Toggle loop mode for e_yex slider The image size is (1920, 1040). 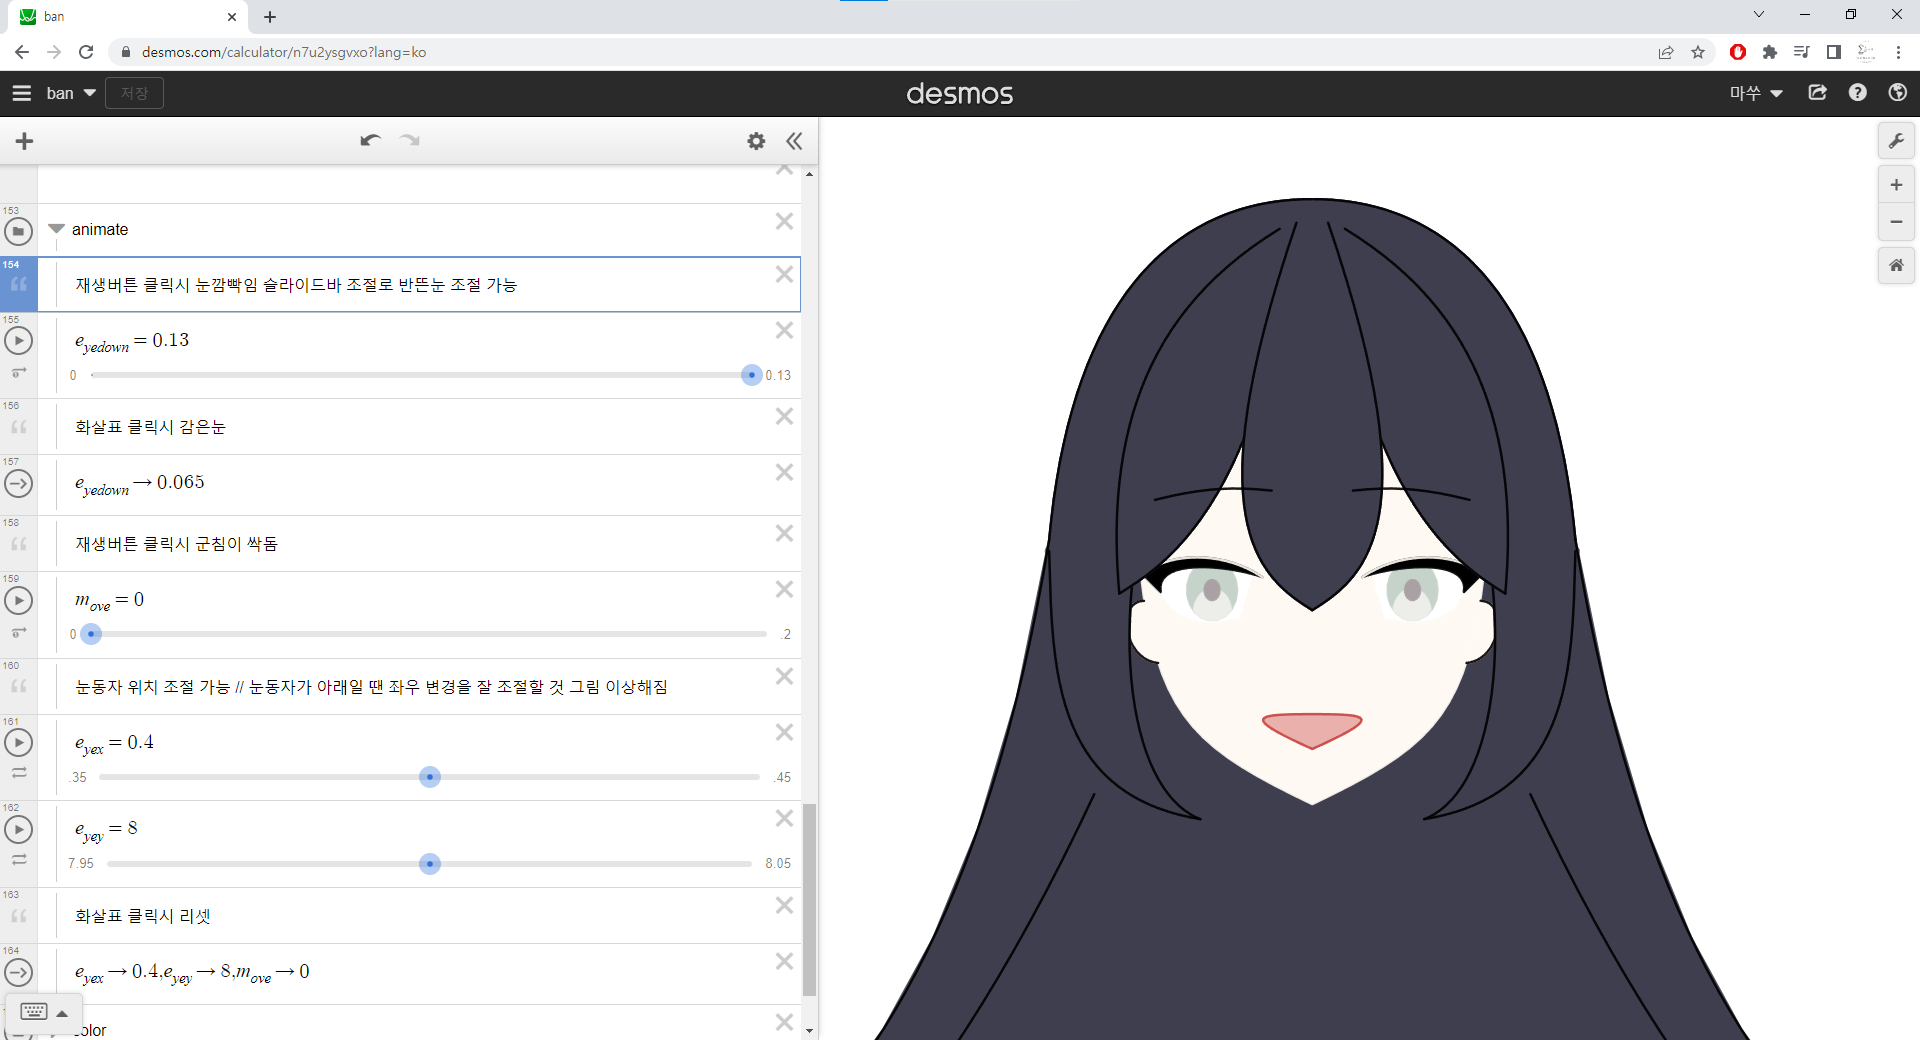point(19,773)
